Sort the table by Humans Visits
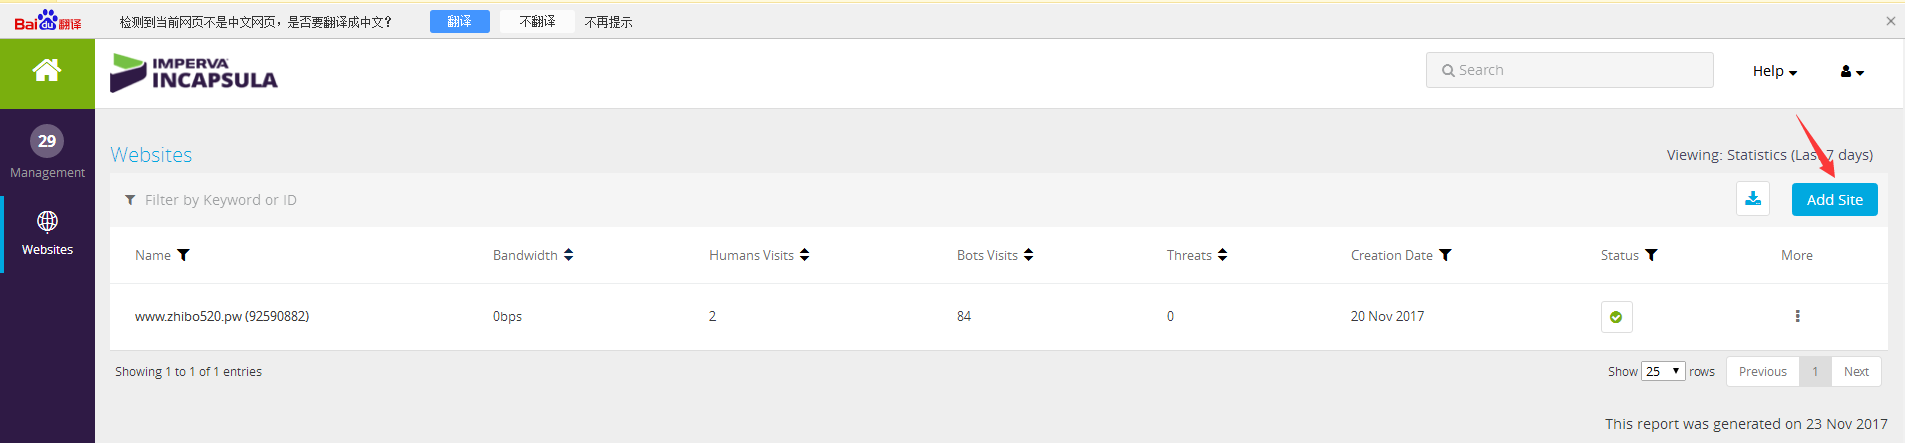Viewport: 1905px width, 443px height. coord(804,255)
